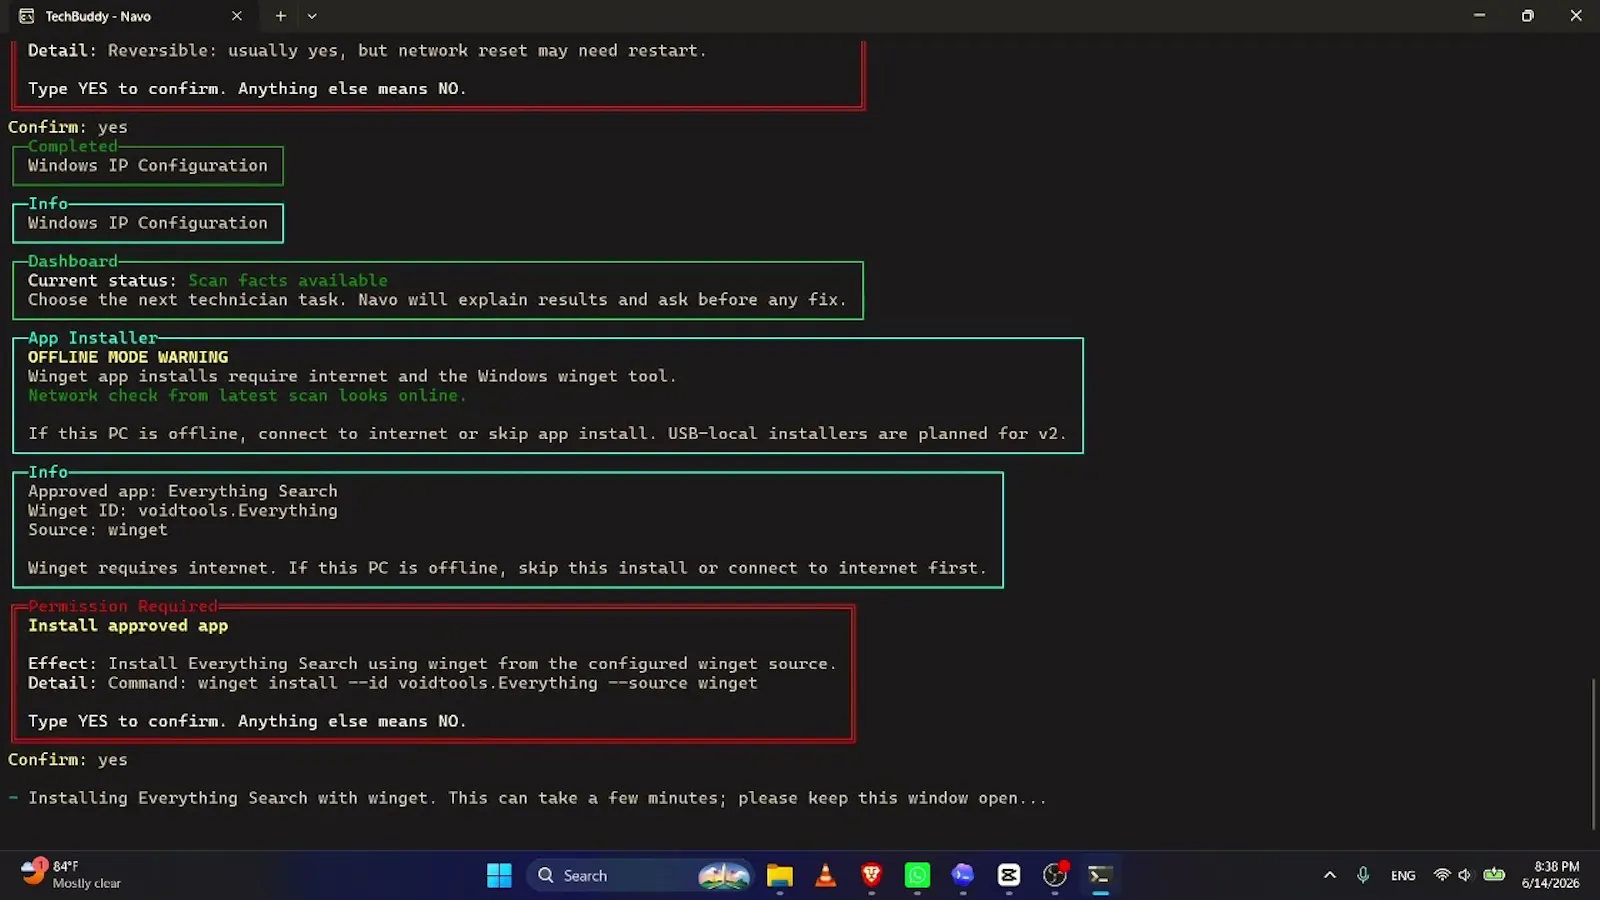Screen dimensions: 1600x900
Task: Click the 'OFFLINE MODE WARNING' heading
Action: click(x=128, y=357)
